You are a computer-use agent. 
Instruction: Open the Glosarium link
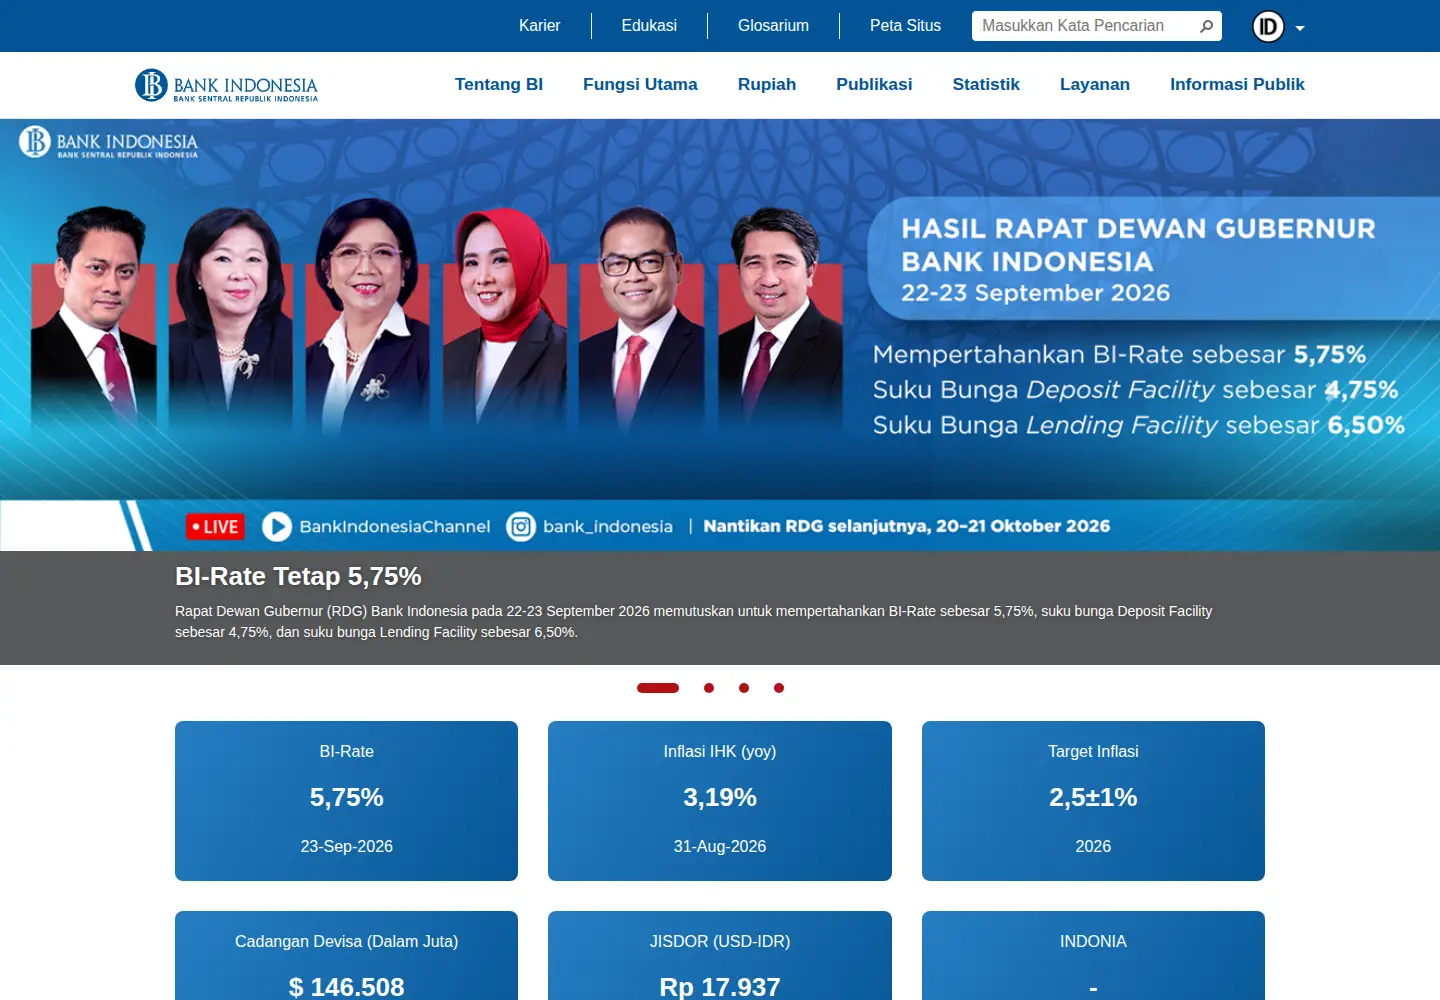[x=773, y=26]
